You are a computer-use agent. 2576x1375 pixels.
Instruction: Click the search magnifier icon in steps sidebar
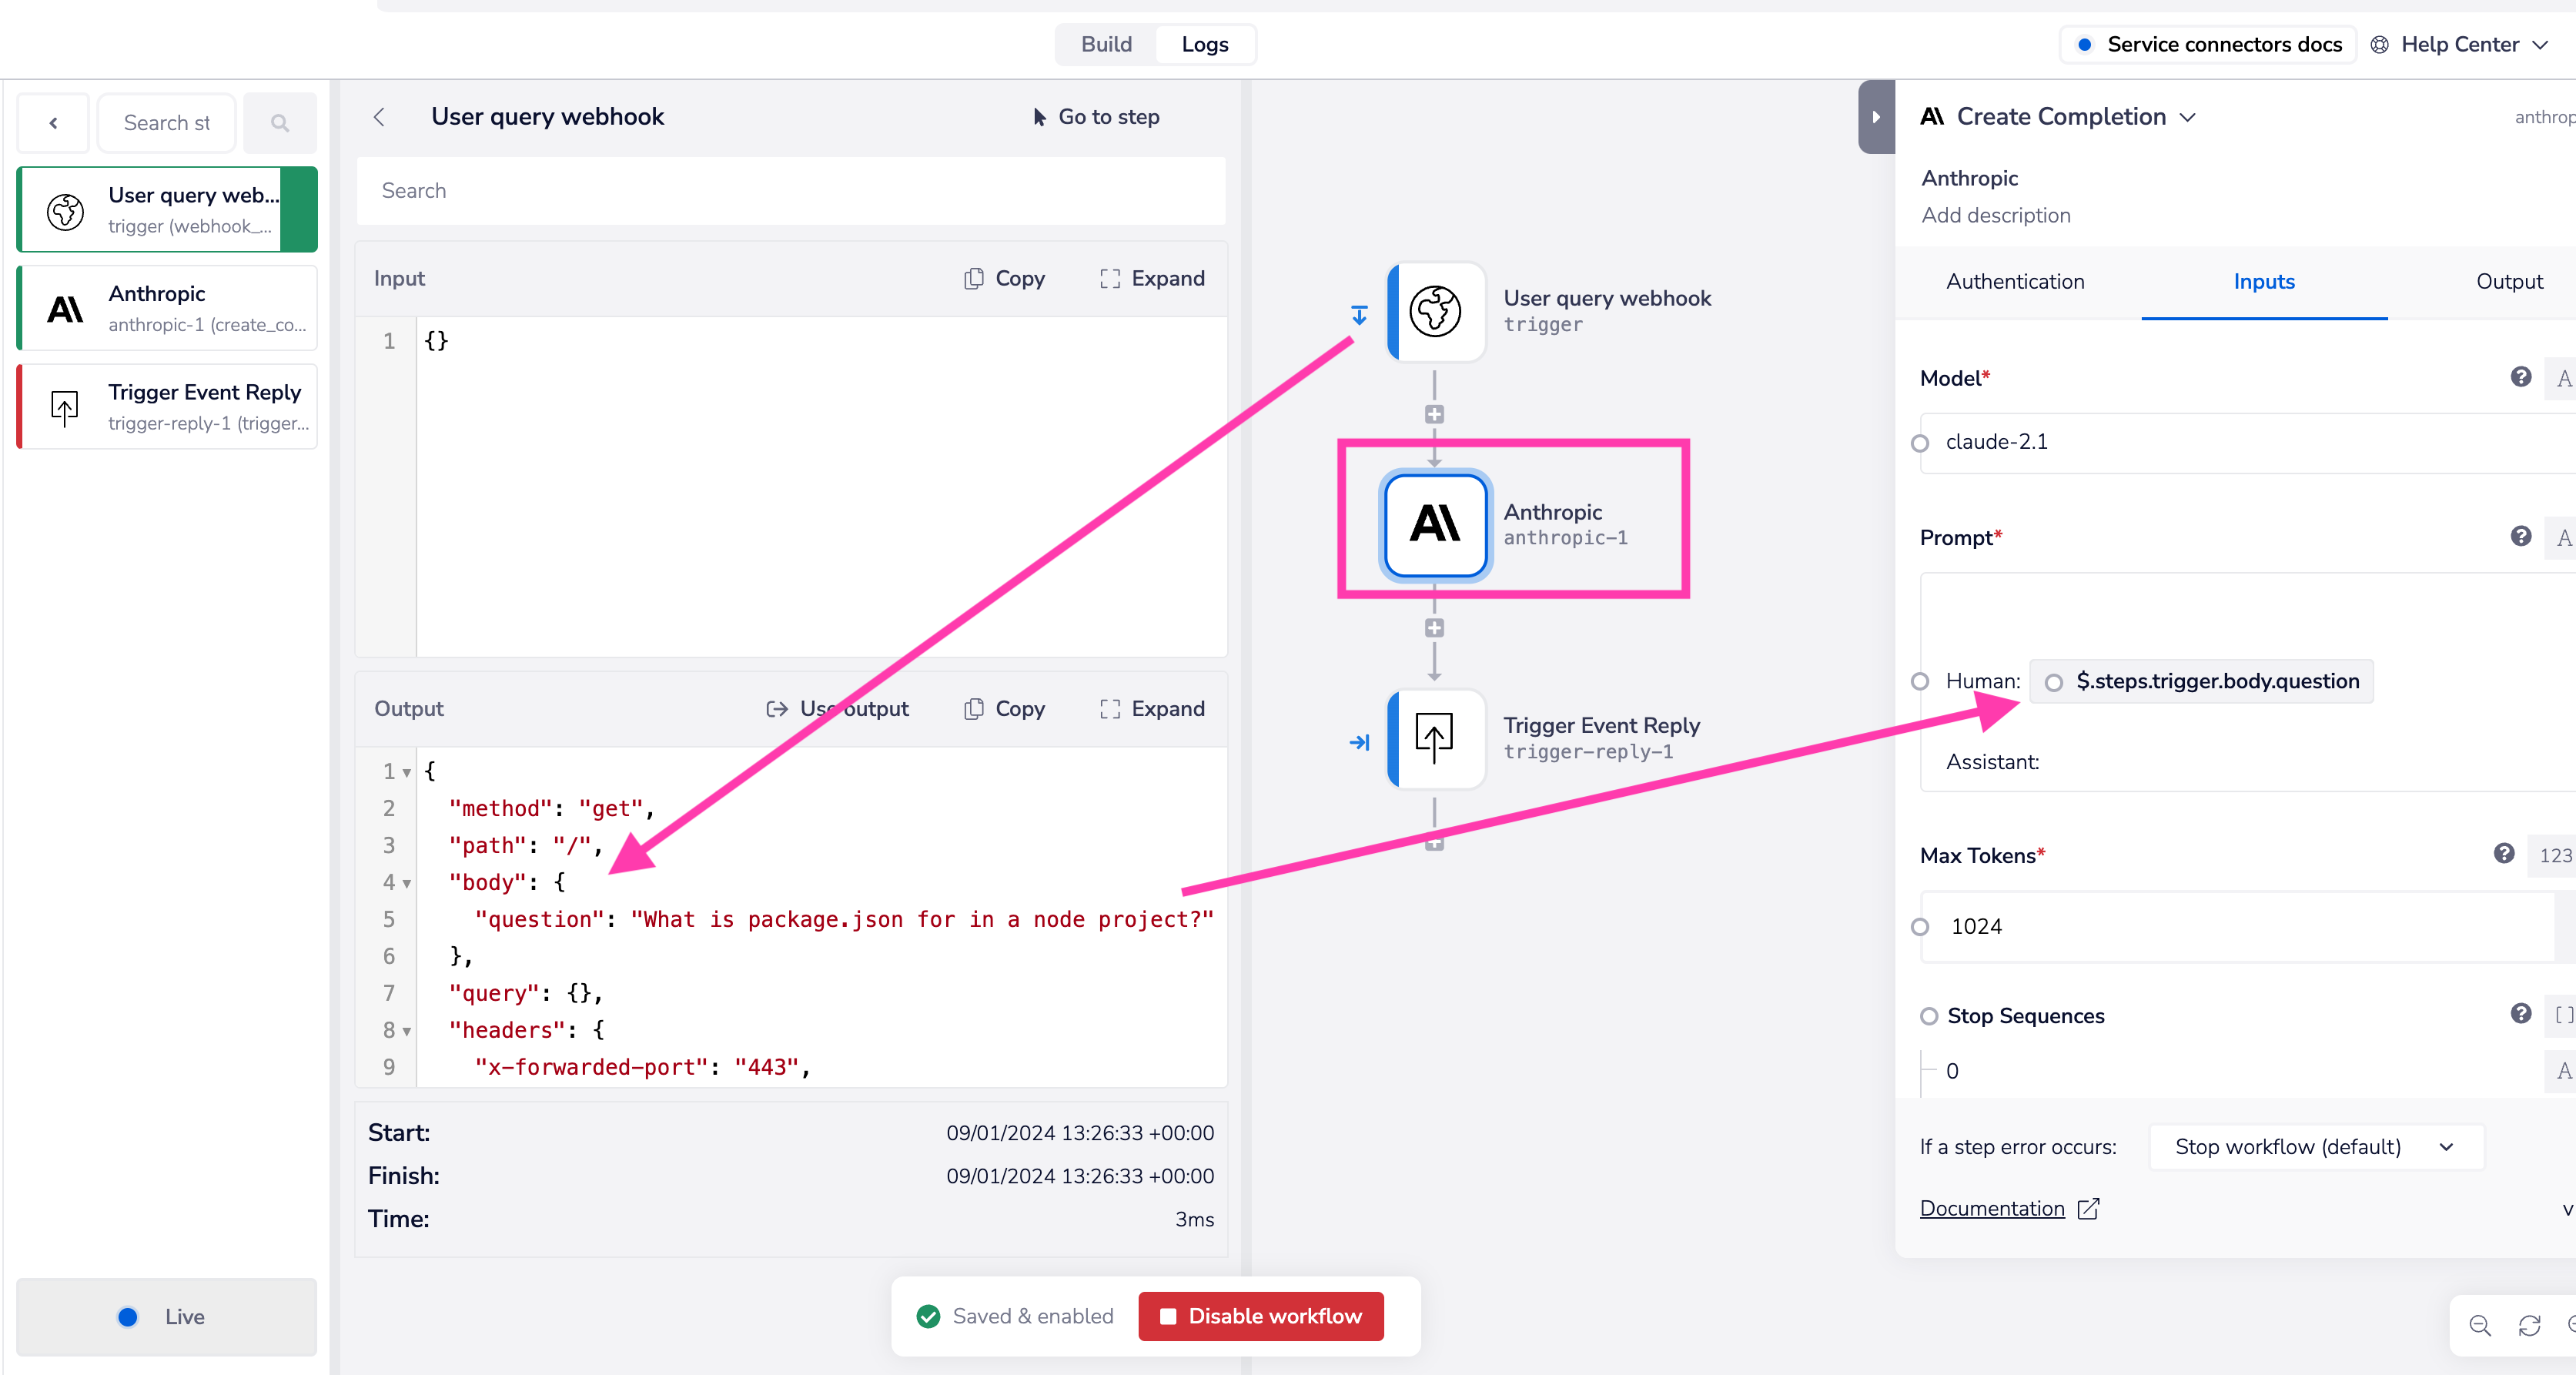point(280,123)
